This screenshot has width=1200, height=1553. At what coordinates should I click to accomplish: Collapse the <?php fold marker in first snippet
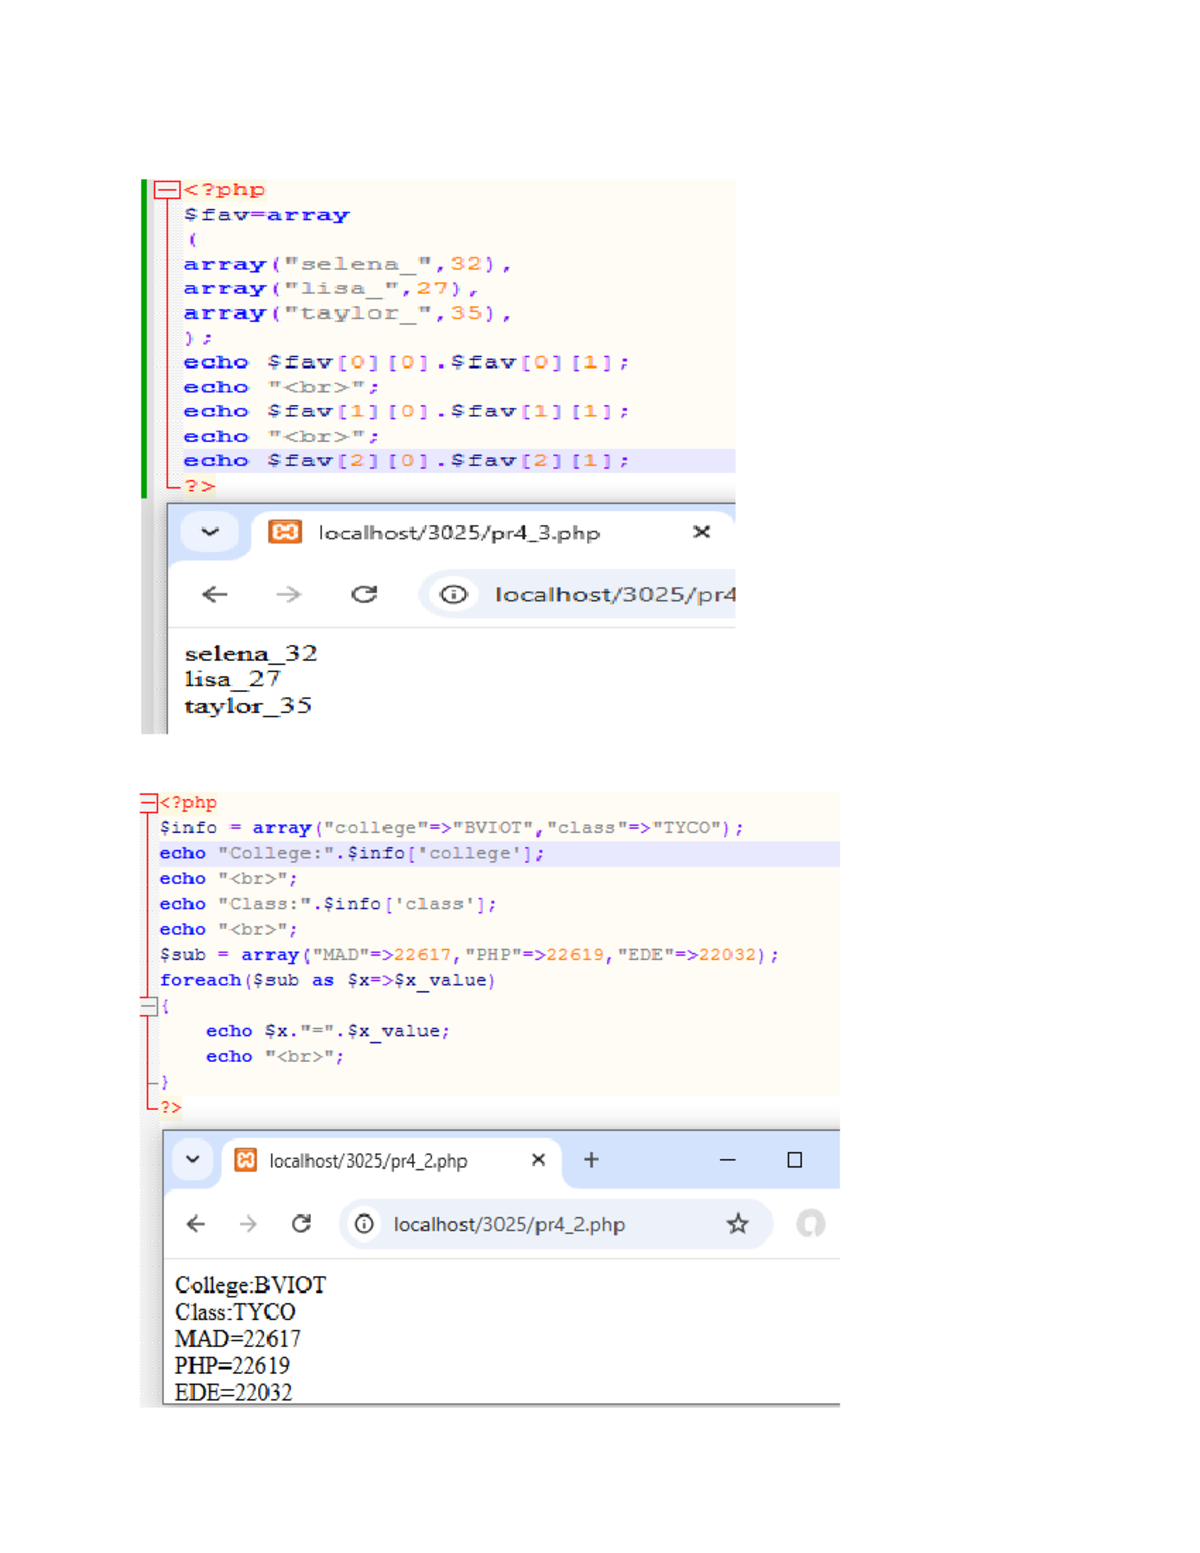(x=166, y=188)
